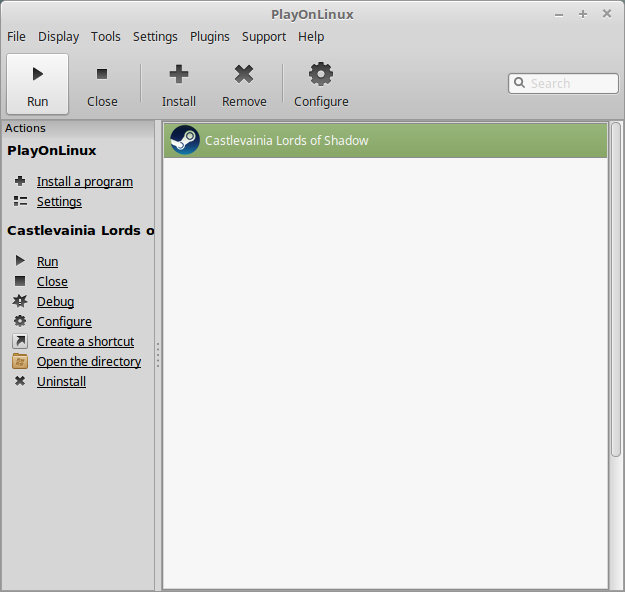Screen dimensions: 625x592
Task: Click the Uninstall link
Action: pyautogui.click(x=61, y=382)
